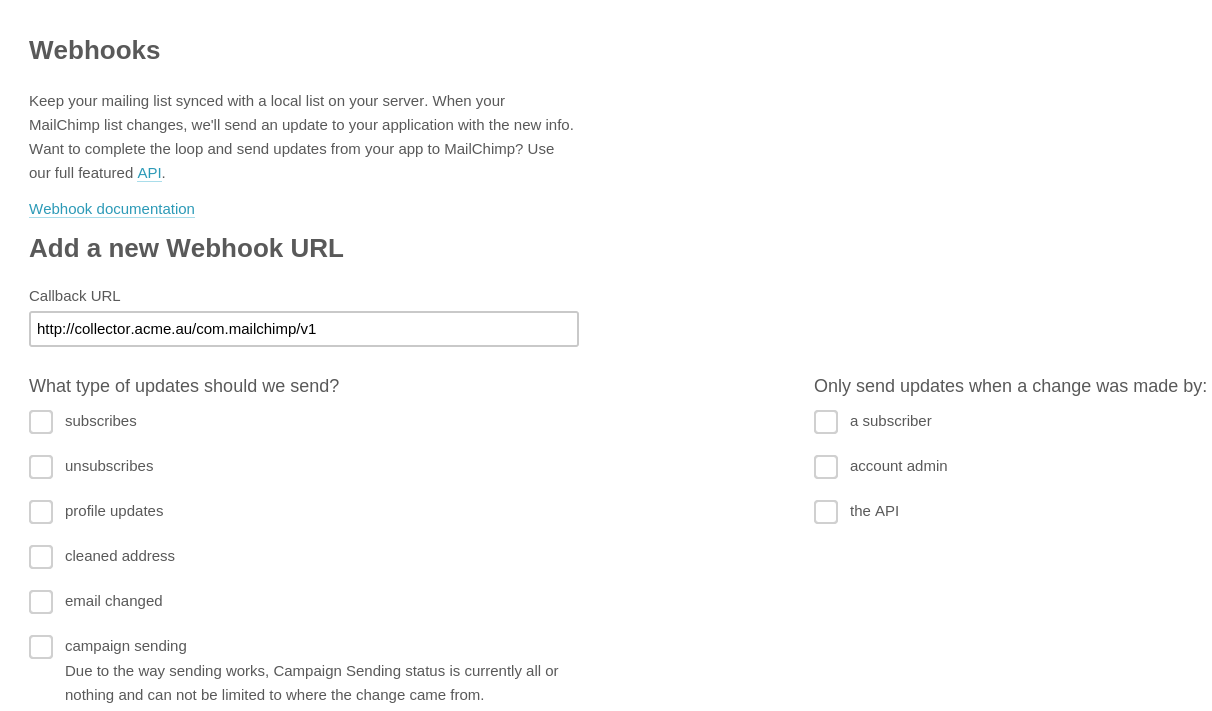Toggle the cleaned address checkbox

41,557
